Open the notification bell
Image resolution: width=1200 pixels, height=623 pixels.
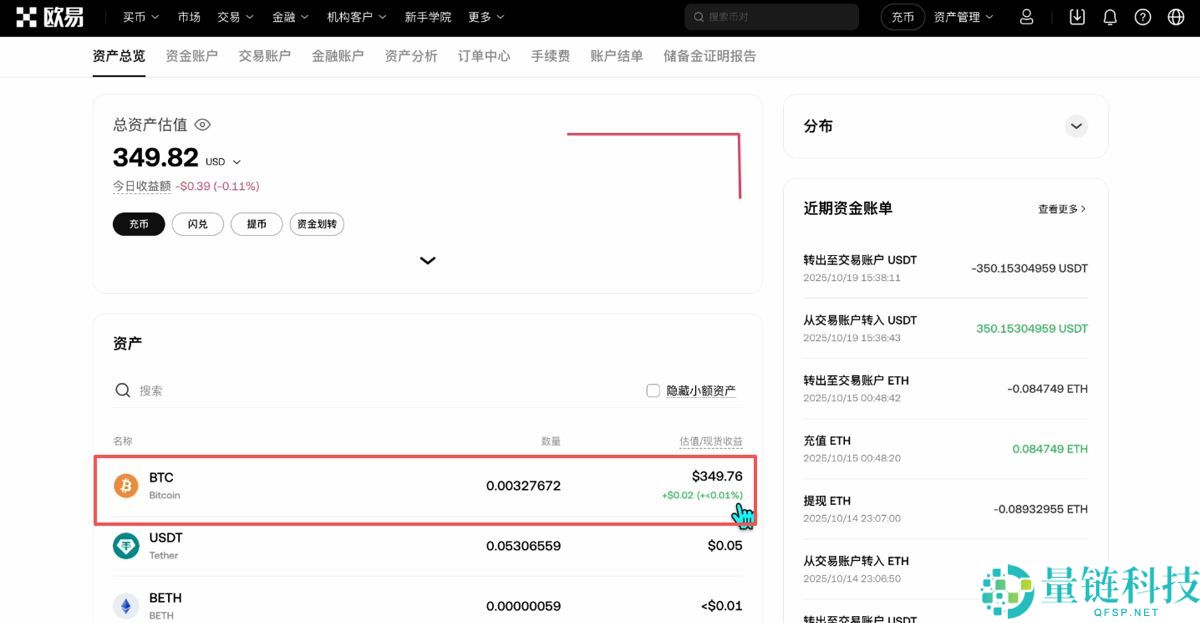pos(1110,16)
